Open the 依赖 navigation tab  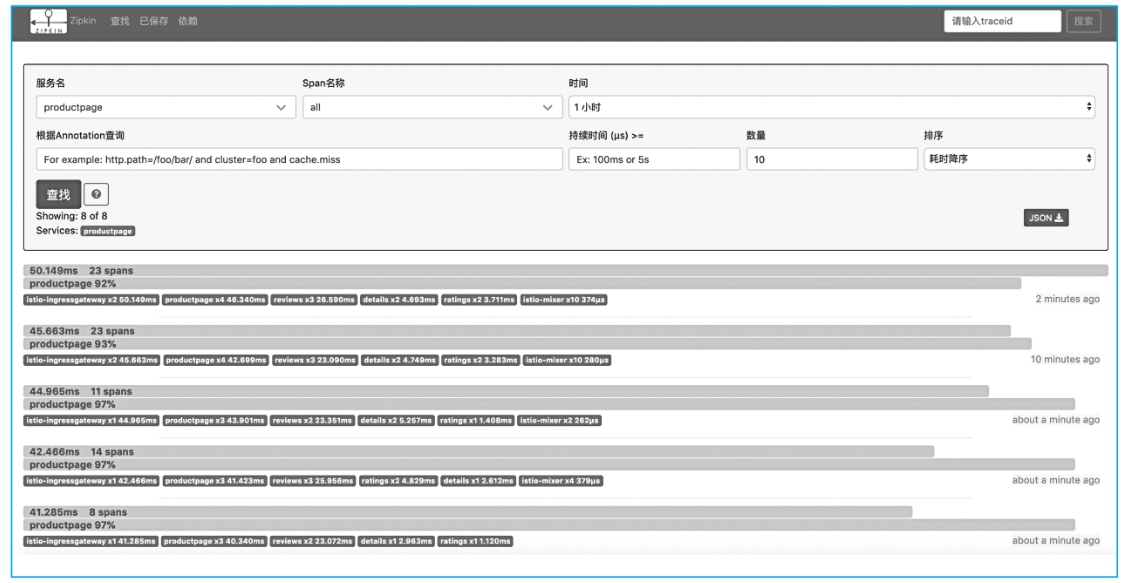coord(188,22)
